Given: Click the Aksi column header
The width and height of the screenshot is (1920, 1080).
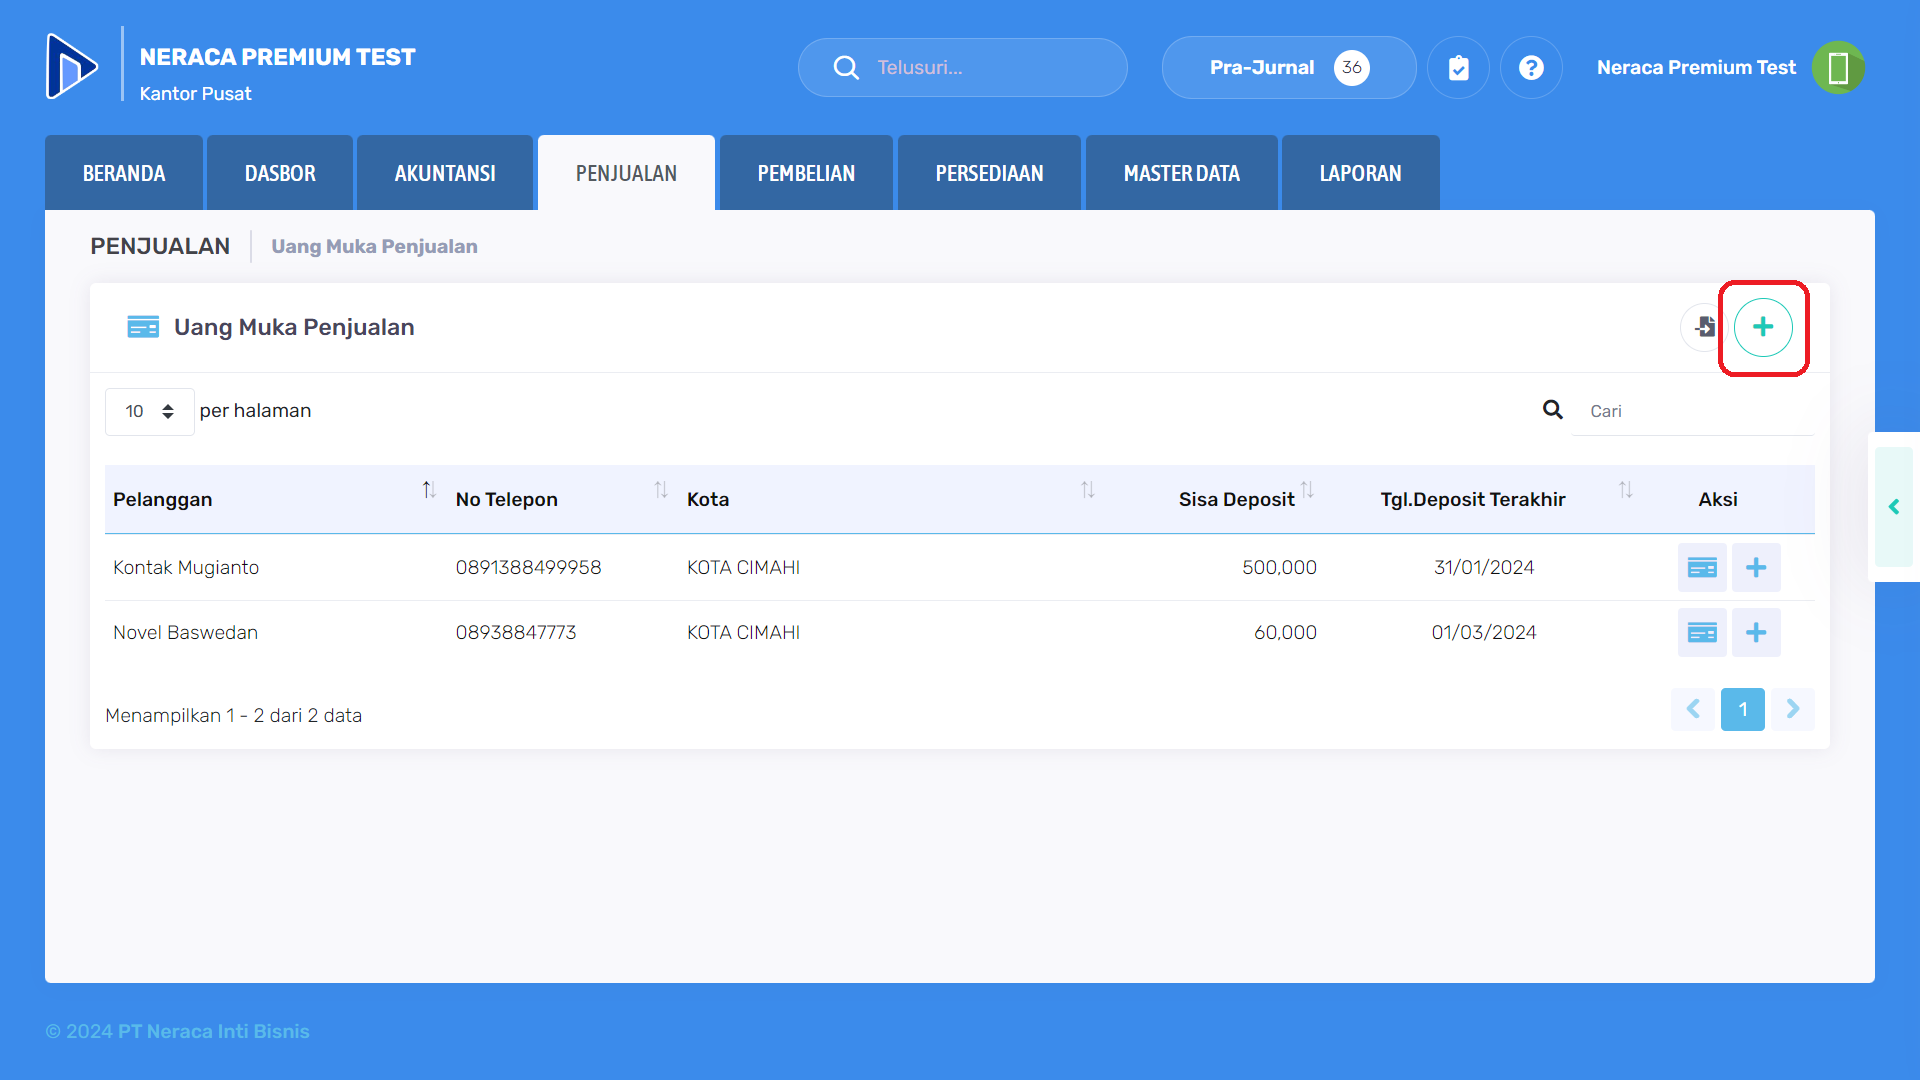Looking at the screenshot, I should 1717,499.
